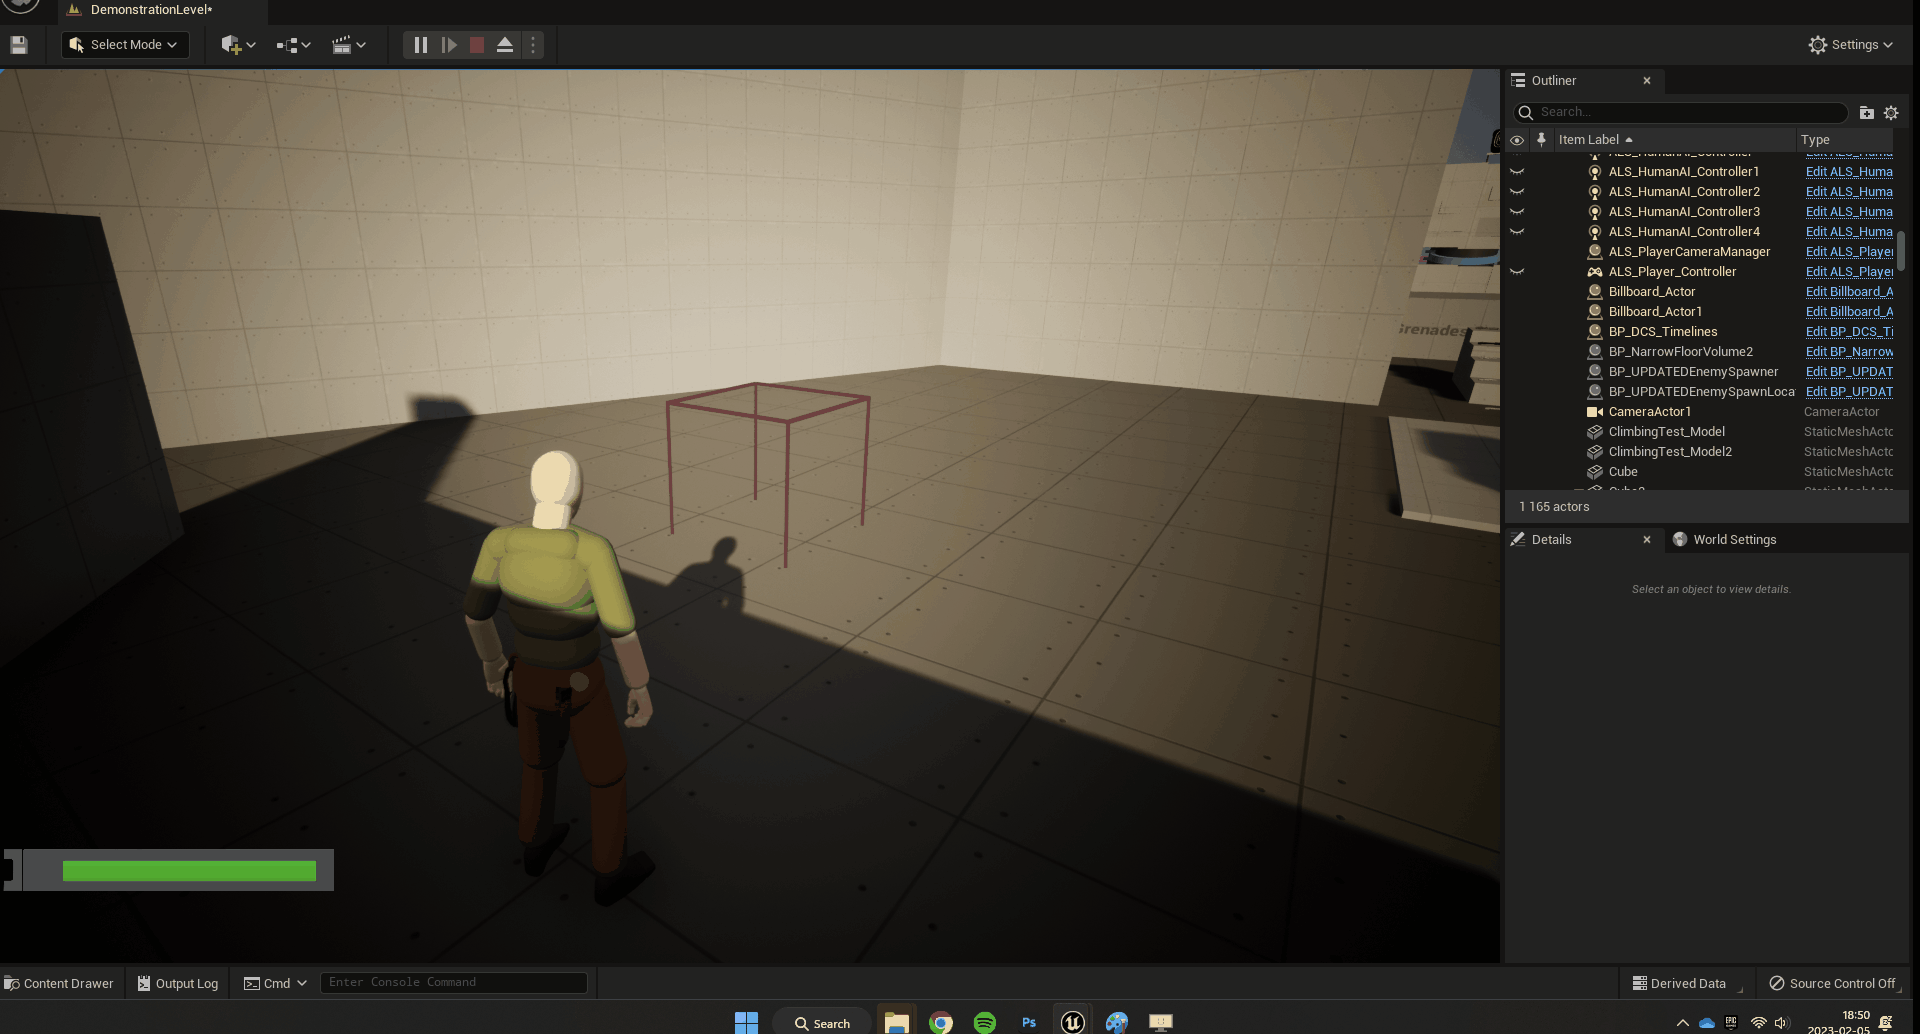
Task: Save the current level with the disk icon
Action: click(x=19, y=45)
